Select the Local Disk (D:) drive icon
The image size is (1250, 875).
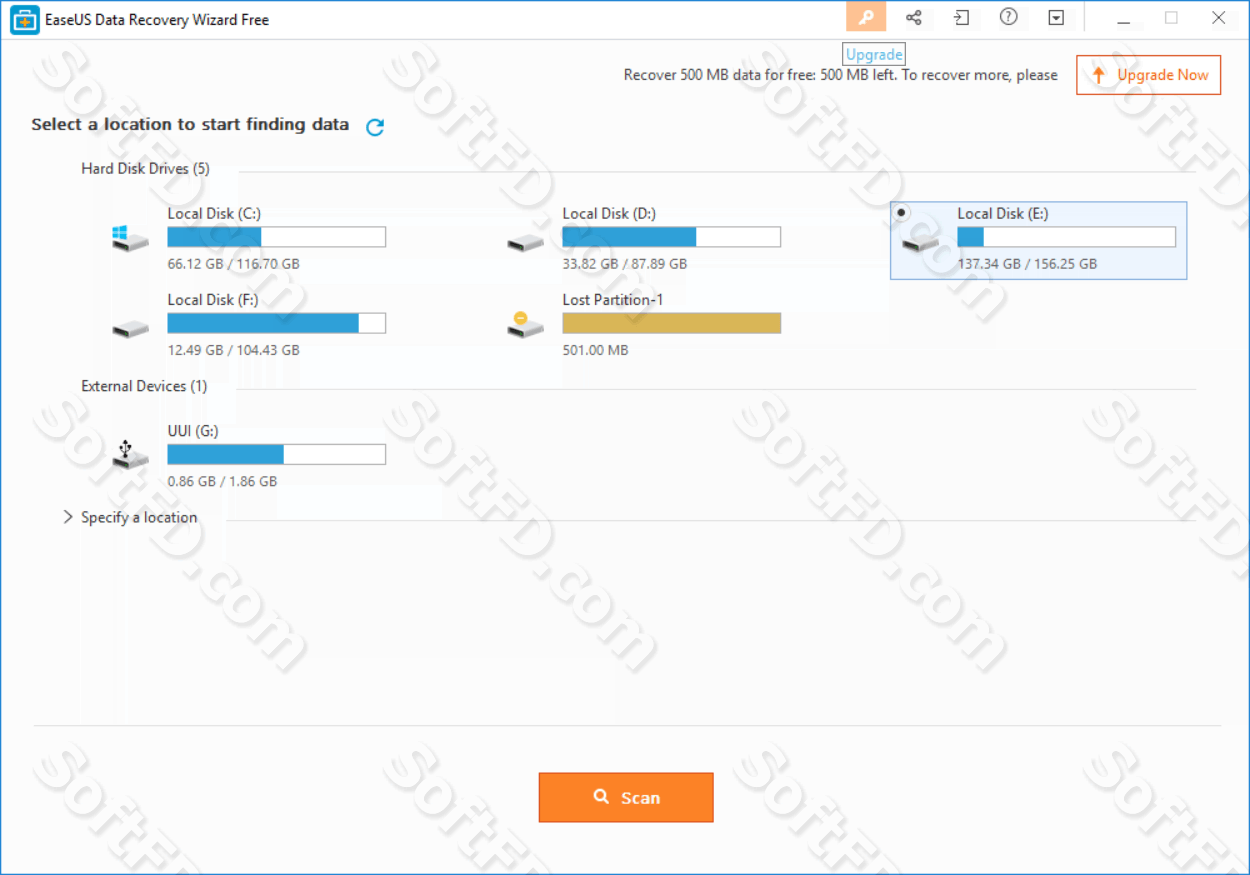pyautogui.click(x=525, y=243)
